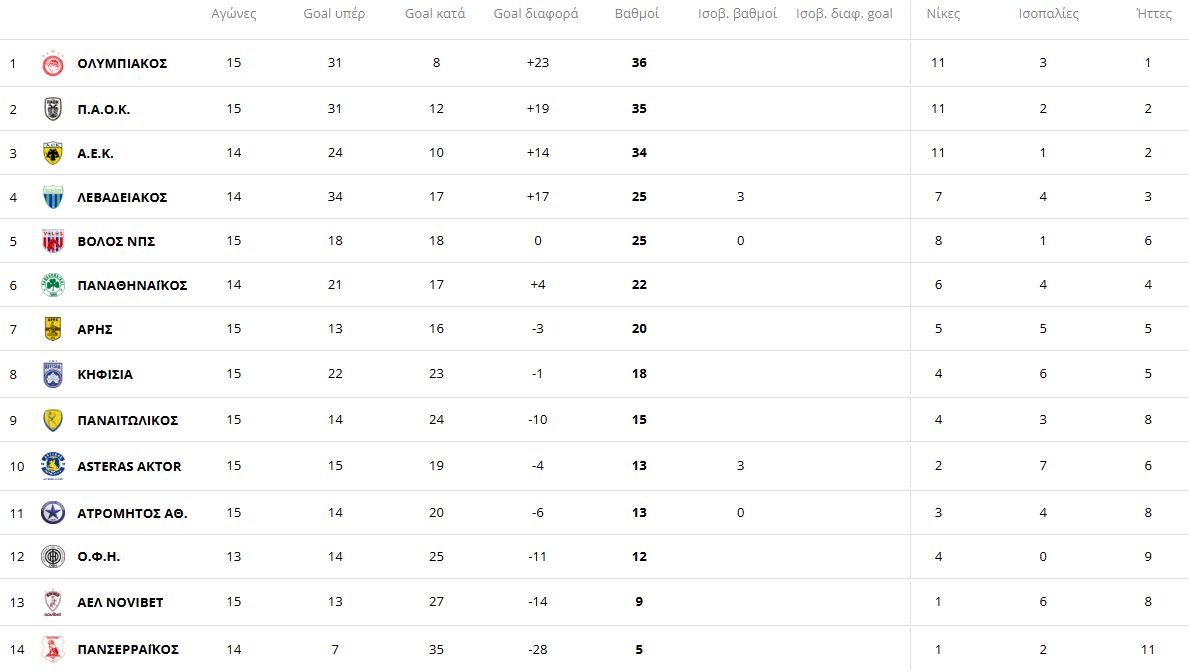Screen dimensions: 1189x672
Task: Click the Αγώνες column header
Action: coord(234,14)
